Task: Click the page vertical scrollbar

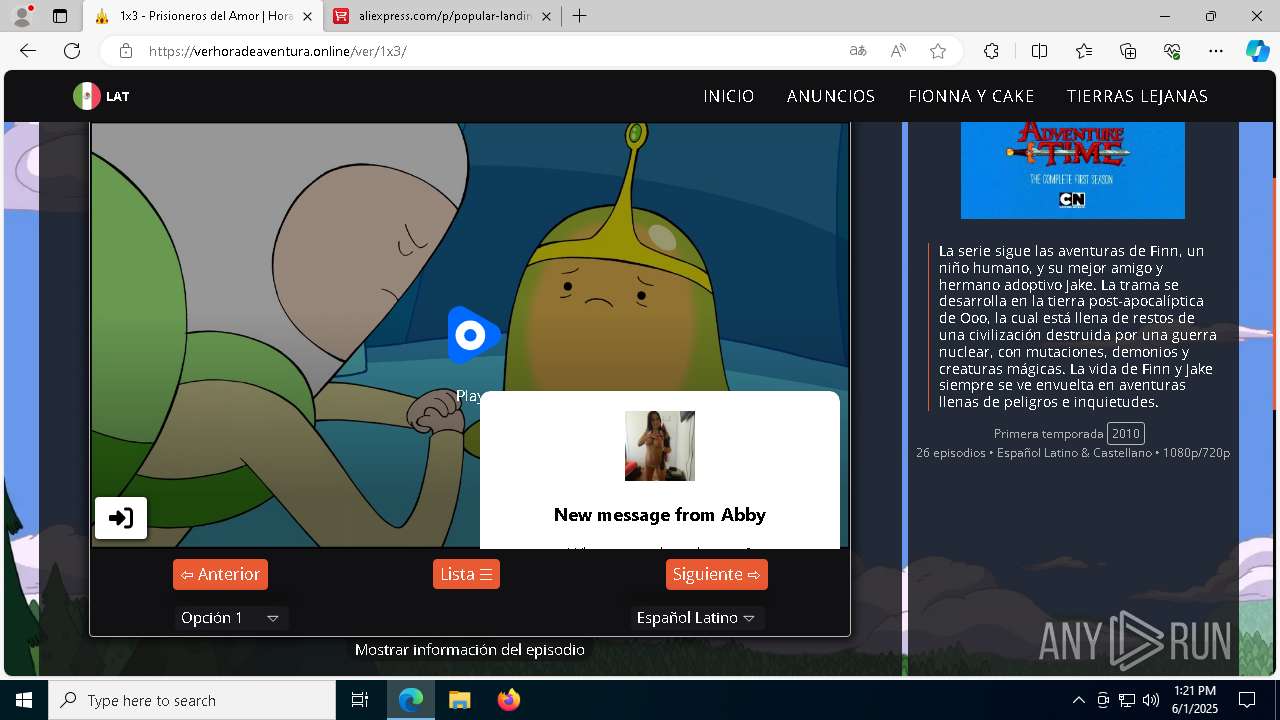Action: (x=1275, y=294)
